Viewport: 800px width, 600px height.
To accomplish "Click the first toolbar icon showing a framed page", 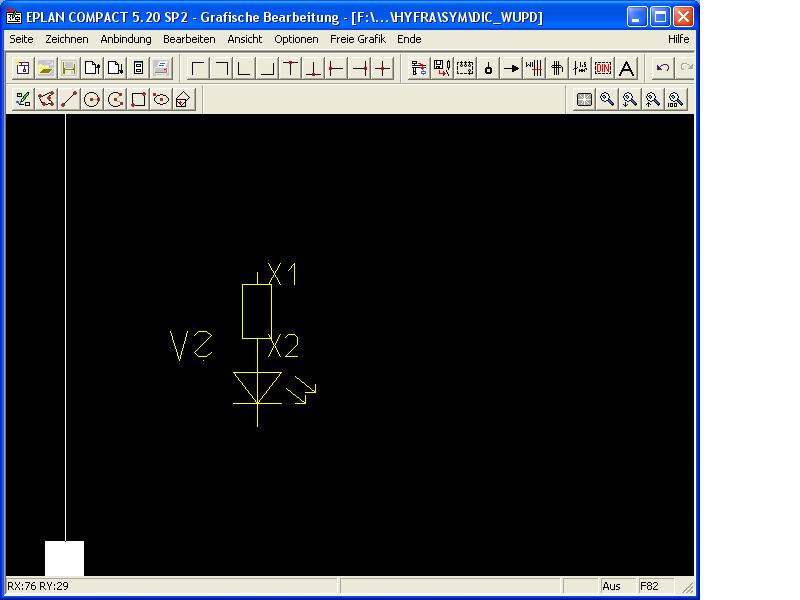I will point(22,68).
